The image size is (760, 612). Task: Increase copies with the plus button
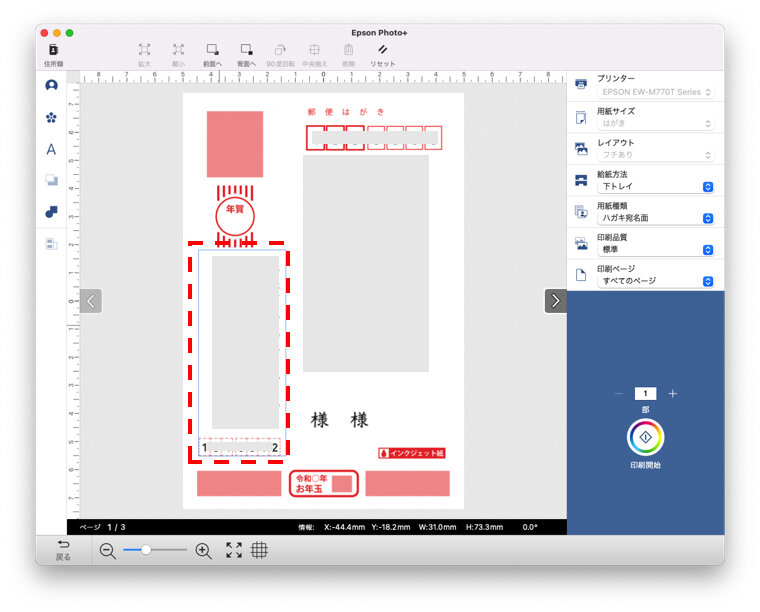672,394
